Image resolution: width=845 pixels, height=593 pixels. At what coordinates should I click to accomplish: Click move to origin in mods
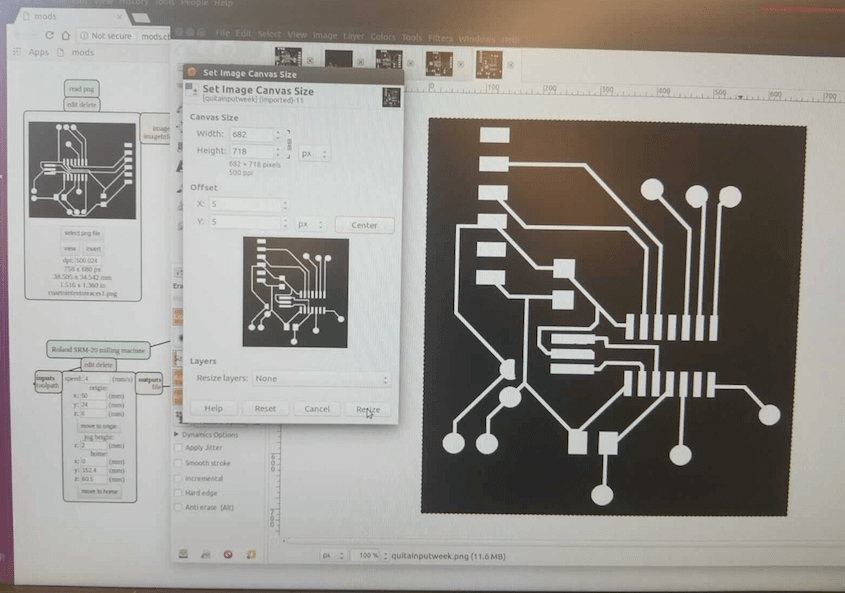click(x=98, y=426)
